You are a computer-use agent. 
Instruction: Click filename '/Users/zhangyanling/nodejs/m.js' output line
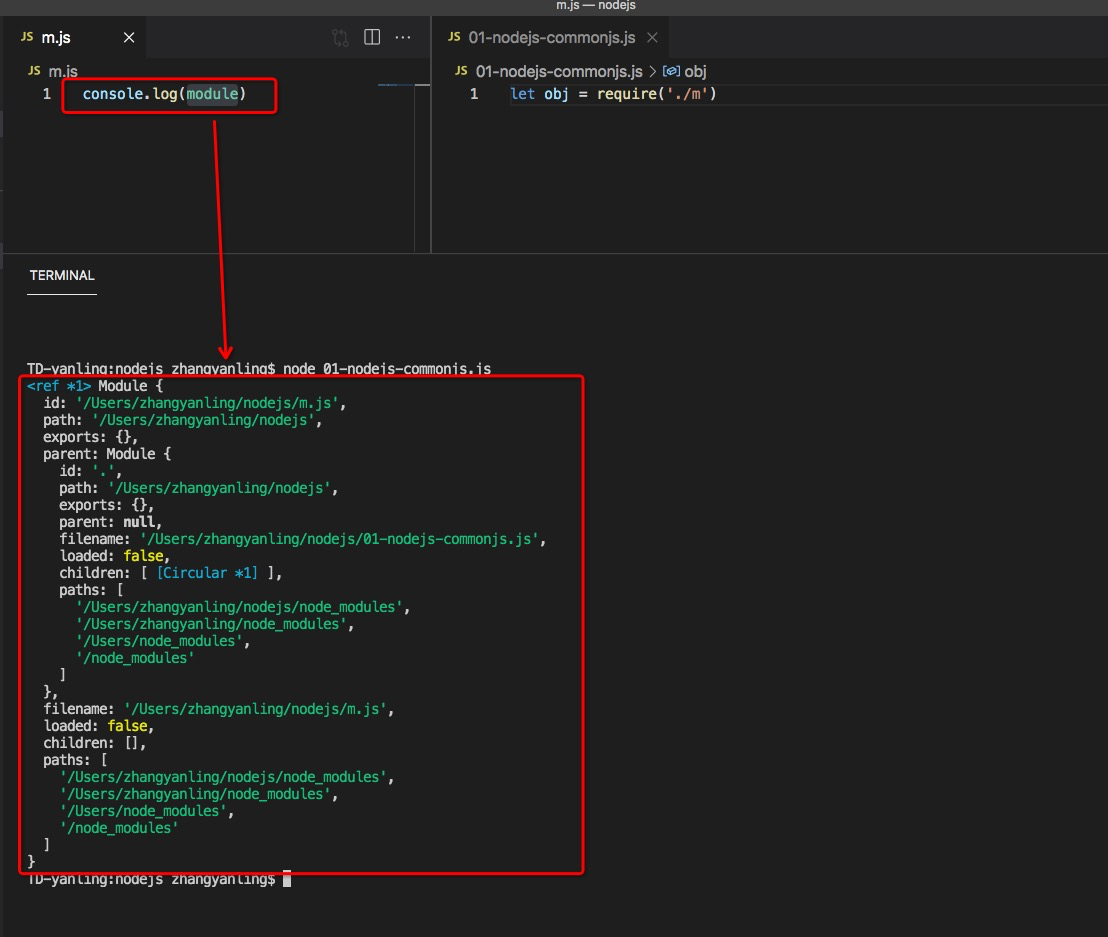[x=218, y=709]
